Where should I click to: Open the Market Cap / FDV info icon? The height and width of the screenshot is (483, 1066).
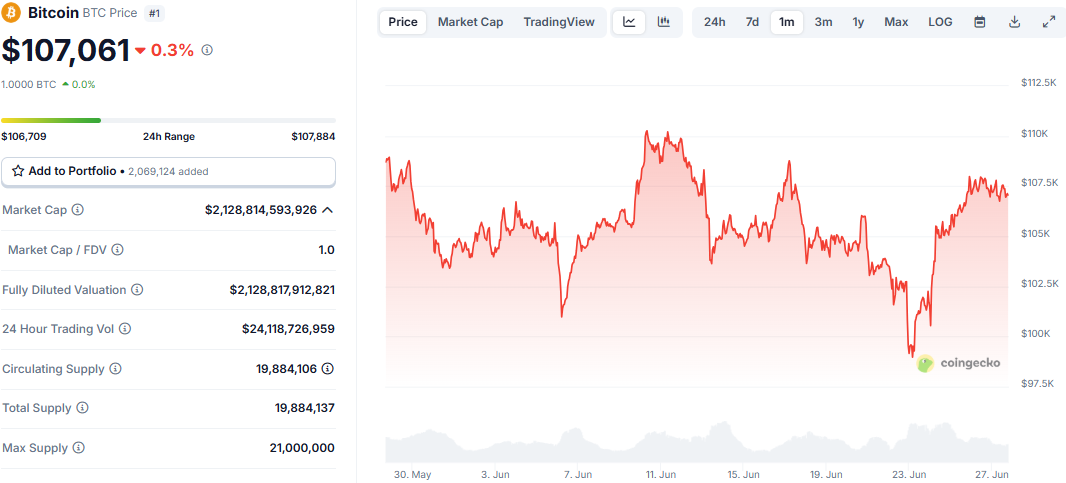(x=118, y=250)
